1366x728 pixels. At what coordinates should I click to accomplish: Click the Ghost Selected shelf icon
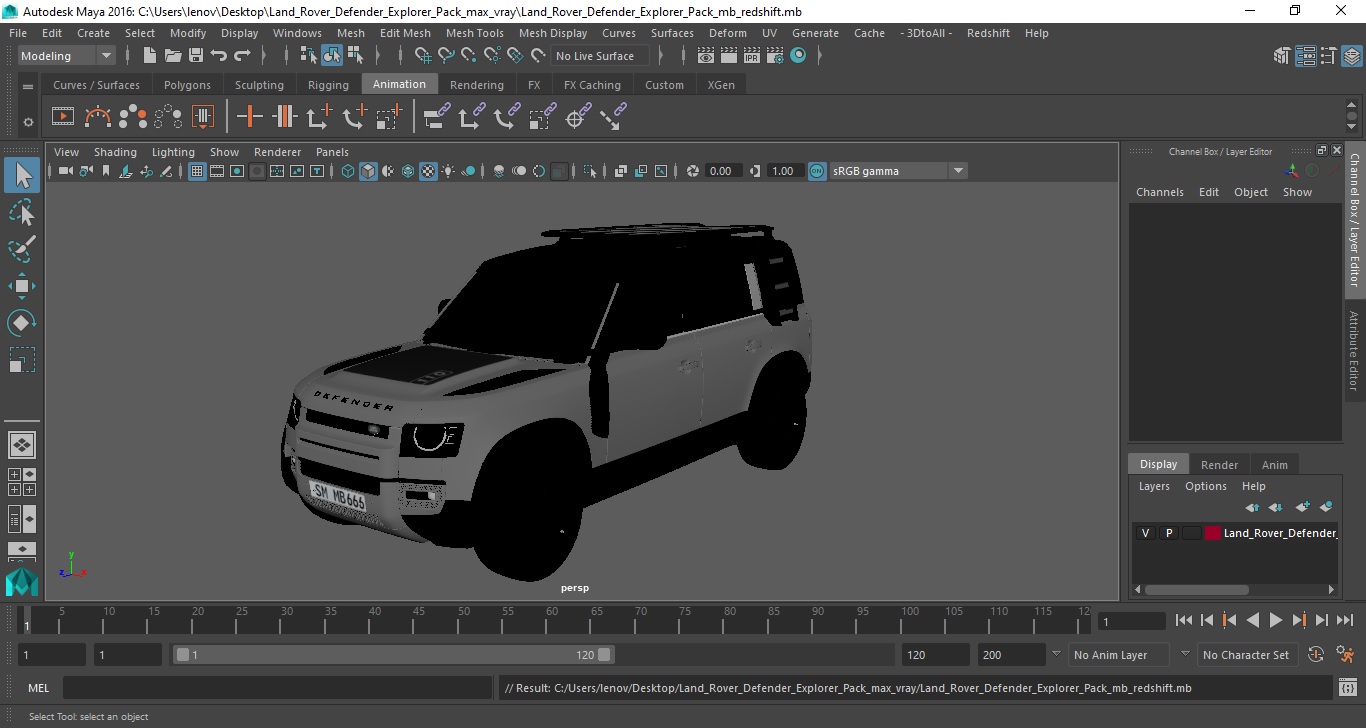pos(133,117)
